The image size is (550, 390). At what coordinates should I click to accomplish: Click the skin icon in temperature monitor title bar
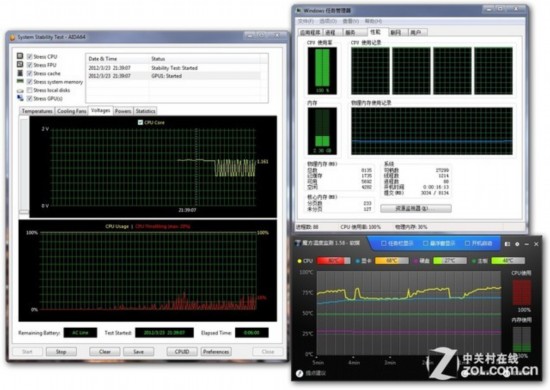pos(507,244)
